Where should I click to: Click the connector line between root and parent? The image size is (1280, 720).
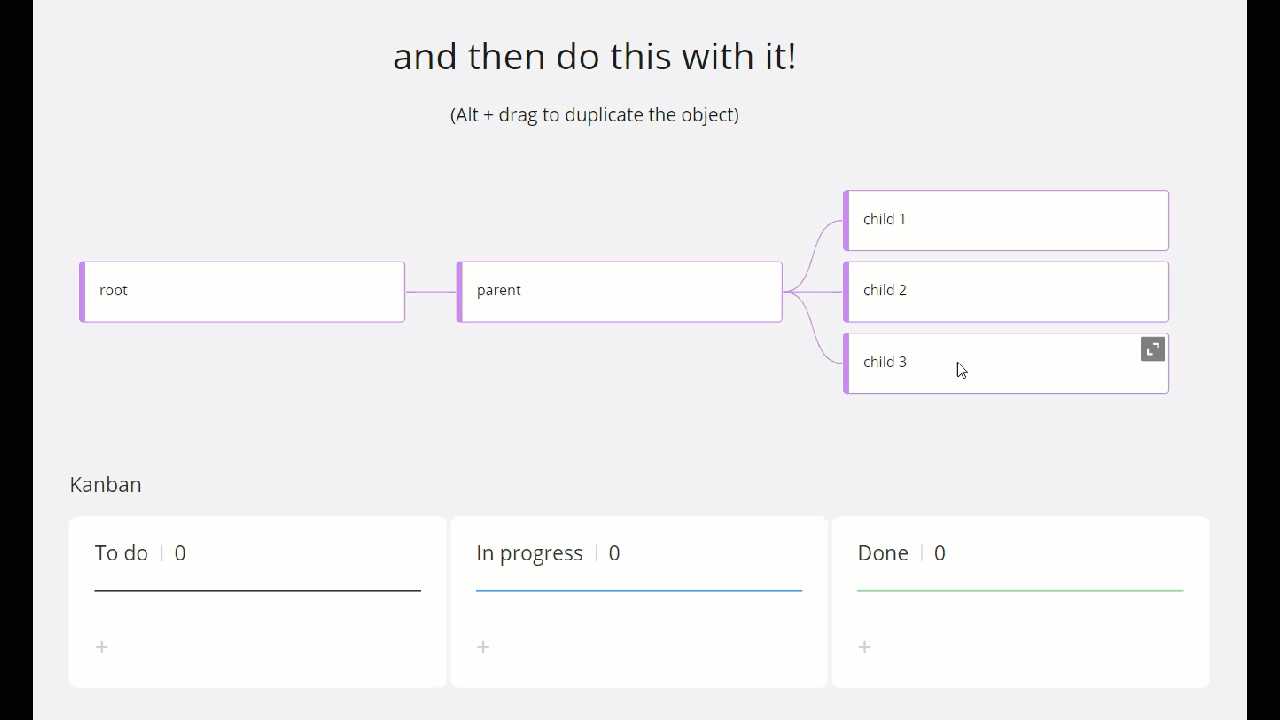click(x=431, y=292)
